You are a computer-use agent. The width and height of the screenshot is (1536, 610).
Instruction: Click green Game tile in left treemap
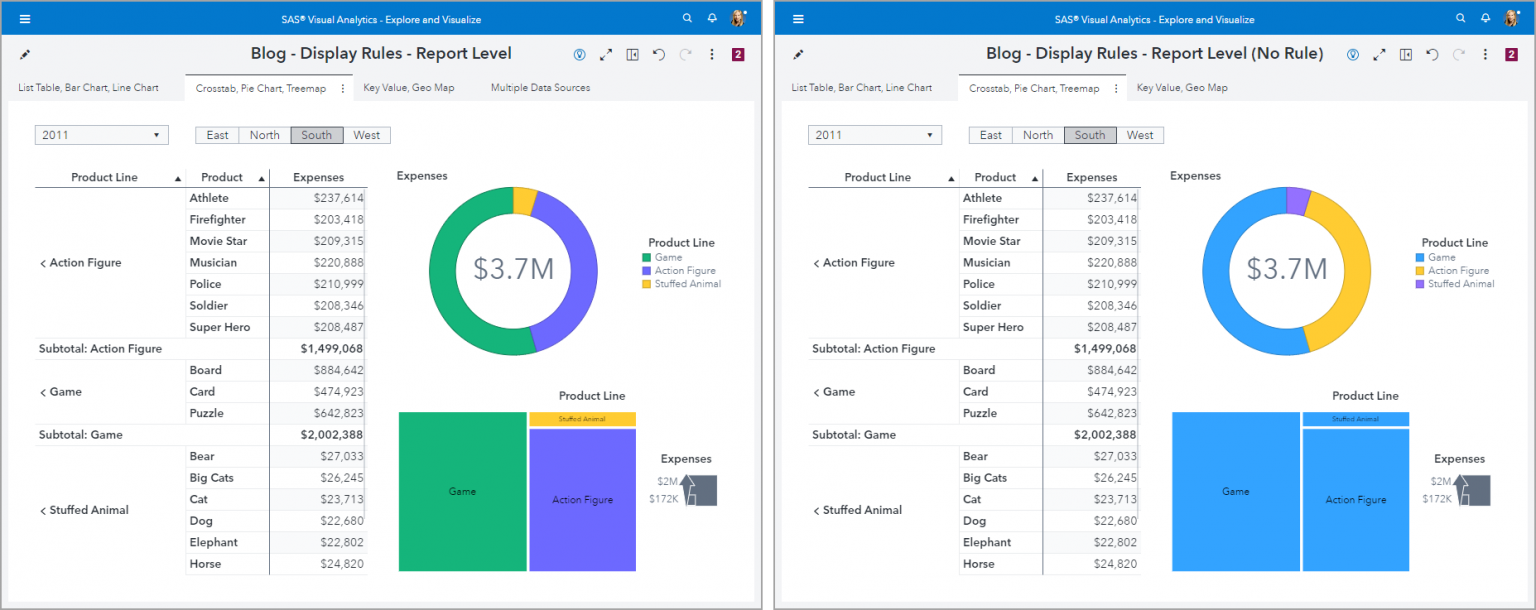coord(462,491)
